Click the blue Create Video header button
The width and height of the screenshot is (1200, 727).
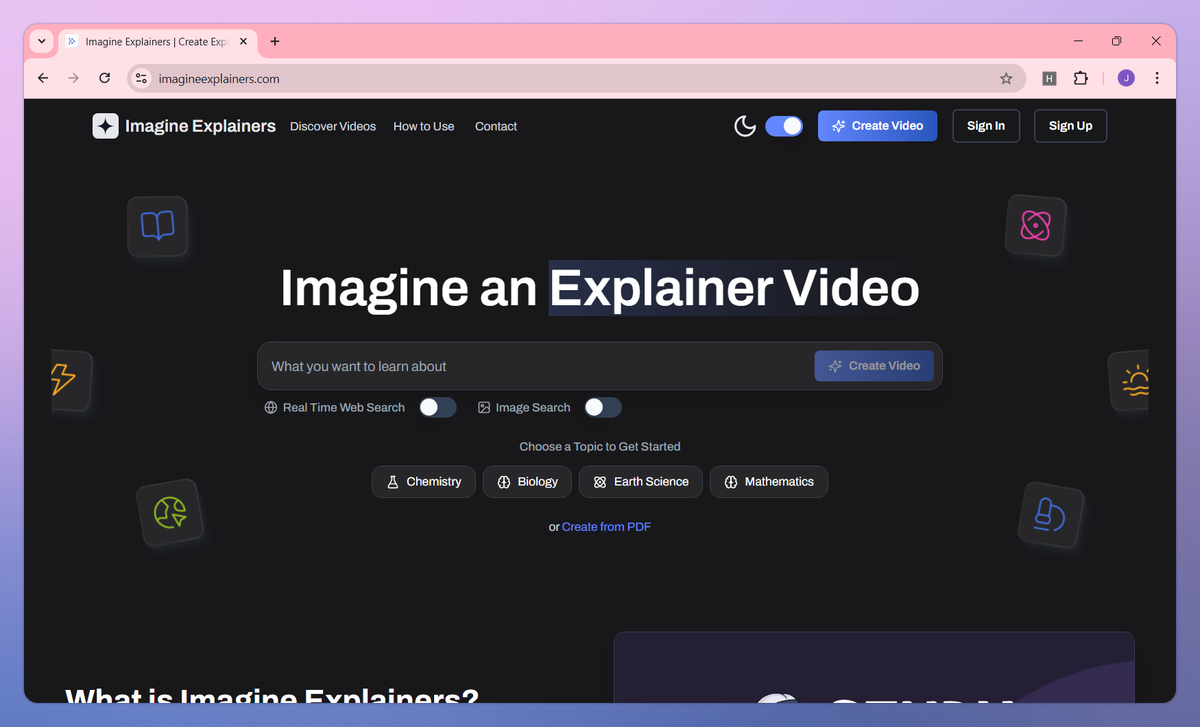pyautogui.click(x=877, y=126)
